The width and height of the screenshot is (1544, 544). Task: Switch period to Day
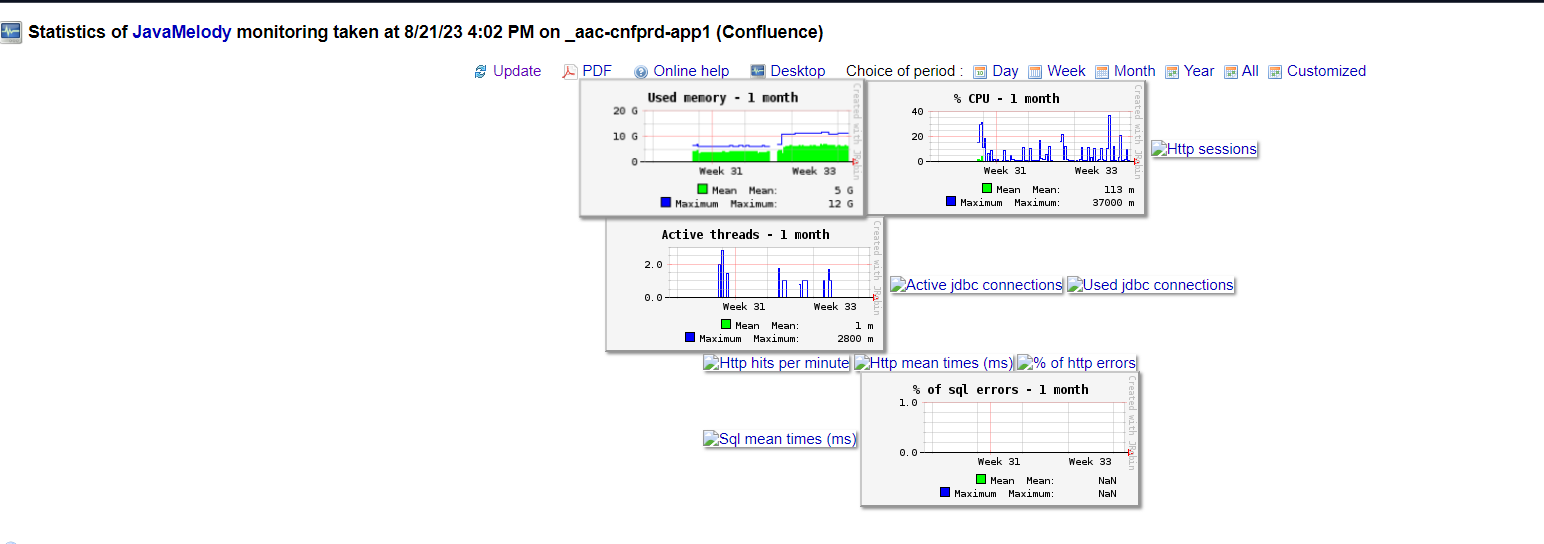pyautogui.click(x=1006, y=71)
